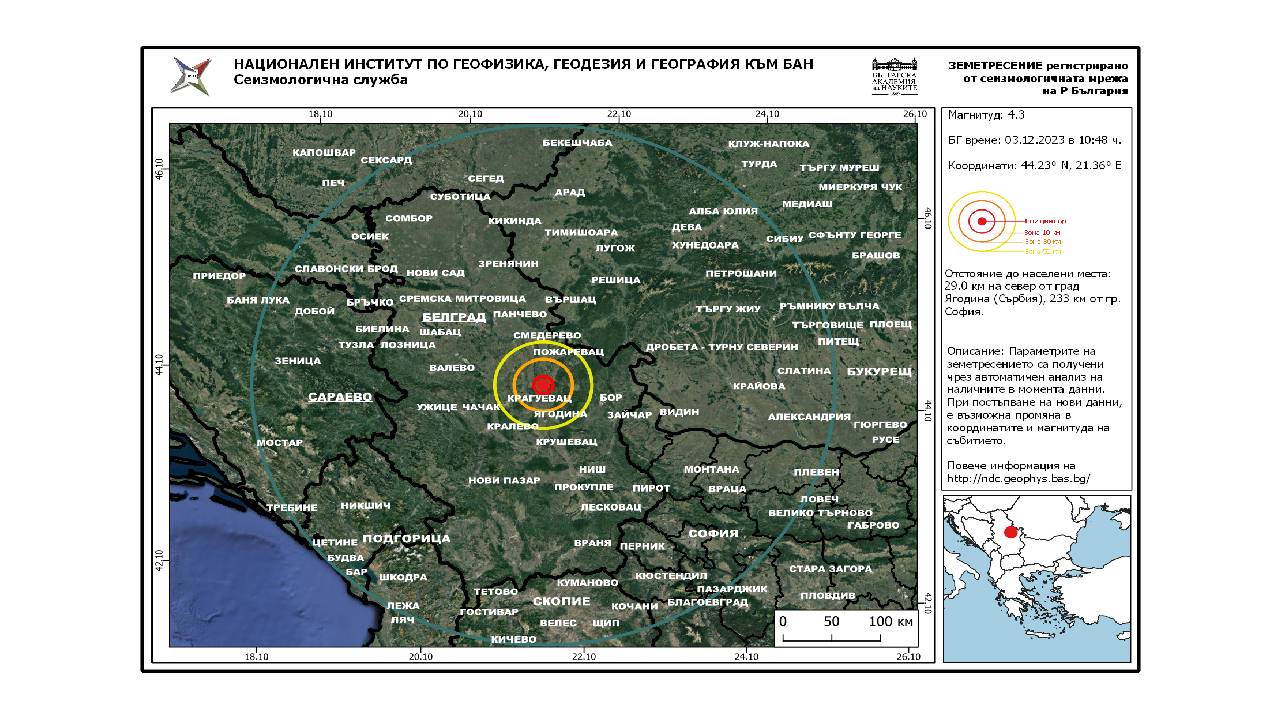Click the ПОДГОРИЦА label
Image resolution: width=1280 pixels, height=720 pixels.
[x=406, y=539]
